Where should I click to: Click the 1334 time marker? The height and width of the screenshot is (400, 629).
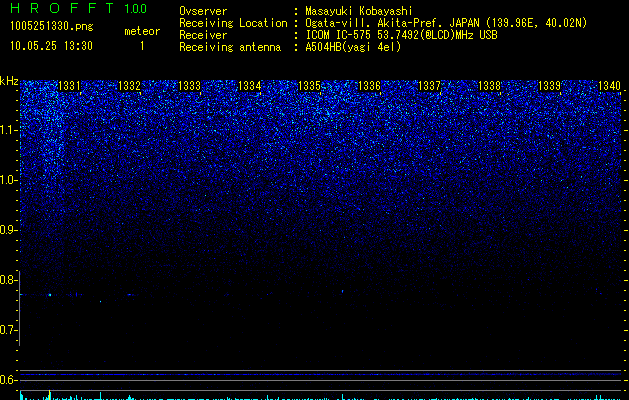(250, 86)
